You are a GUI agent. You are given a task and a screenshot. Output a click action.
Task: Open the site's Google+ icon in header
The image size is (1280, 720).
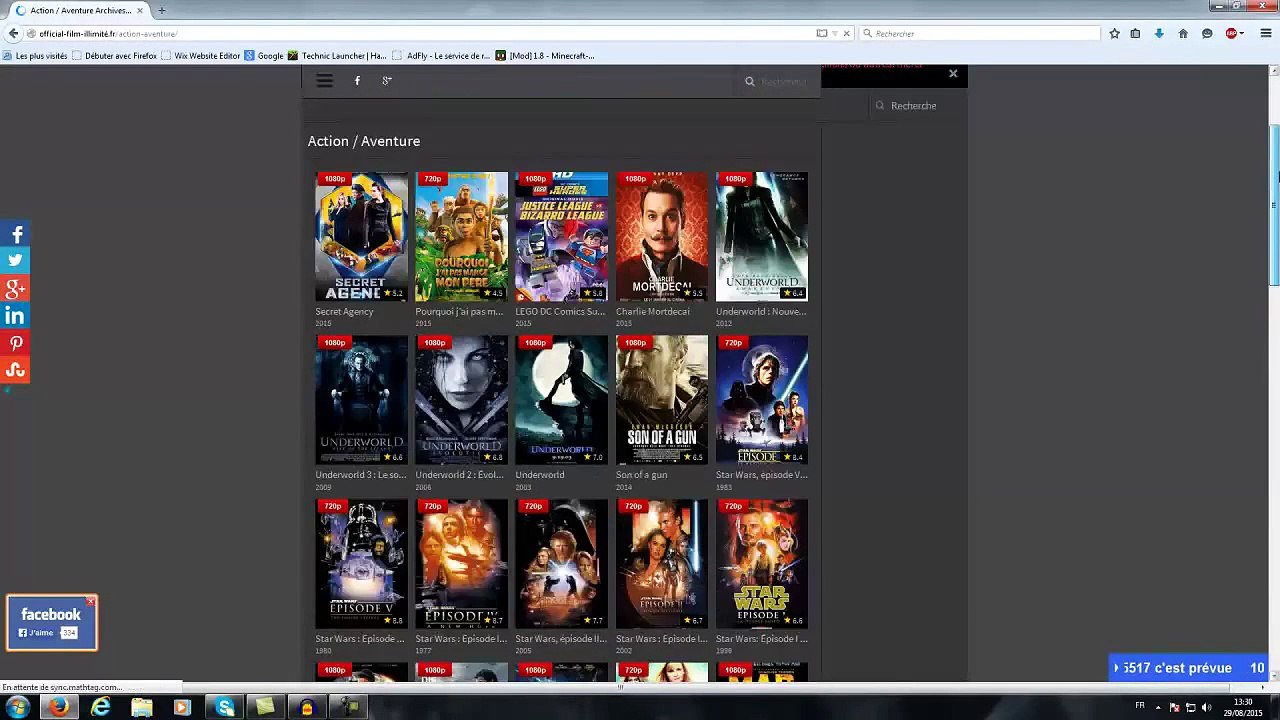tap(386, 80)
